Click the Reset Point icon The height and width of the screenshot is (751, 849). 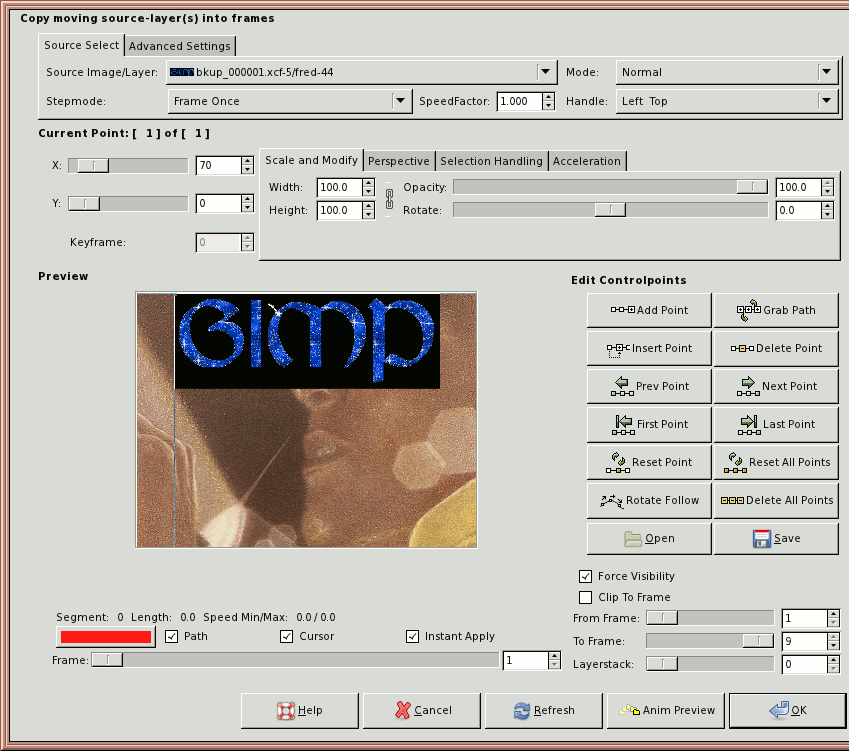pyautogui.click(x=618, y=463)
